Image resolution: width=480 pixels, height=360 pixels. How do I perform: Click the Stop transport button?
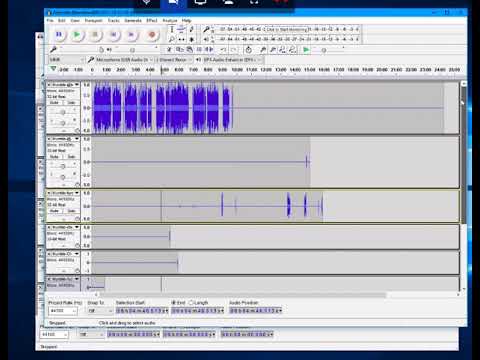coord(95,34)
